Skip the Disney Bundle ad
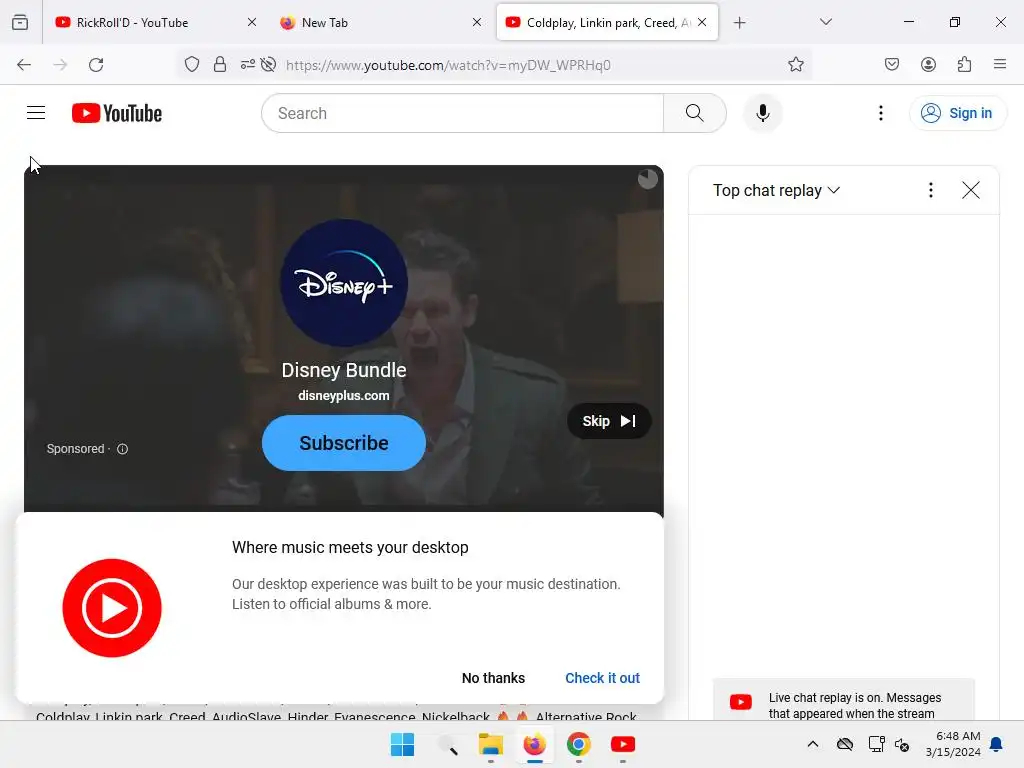 pyautogui.click(x=609, y=421)
